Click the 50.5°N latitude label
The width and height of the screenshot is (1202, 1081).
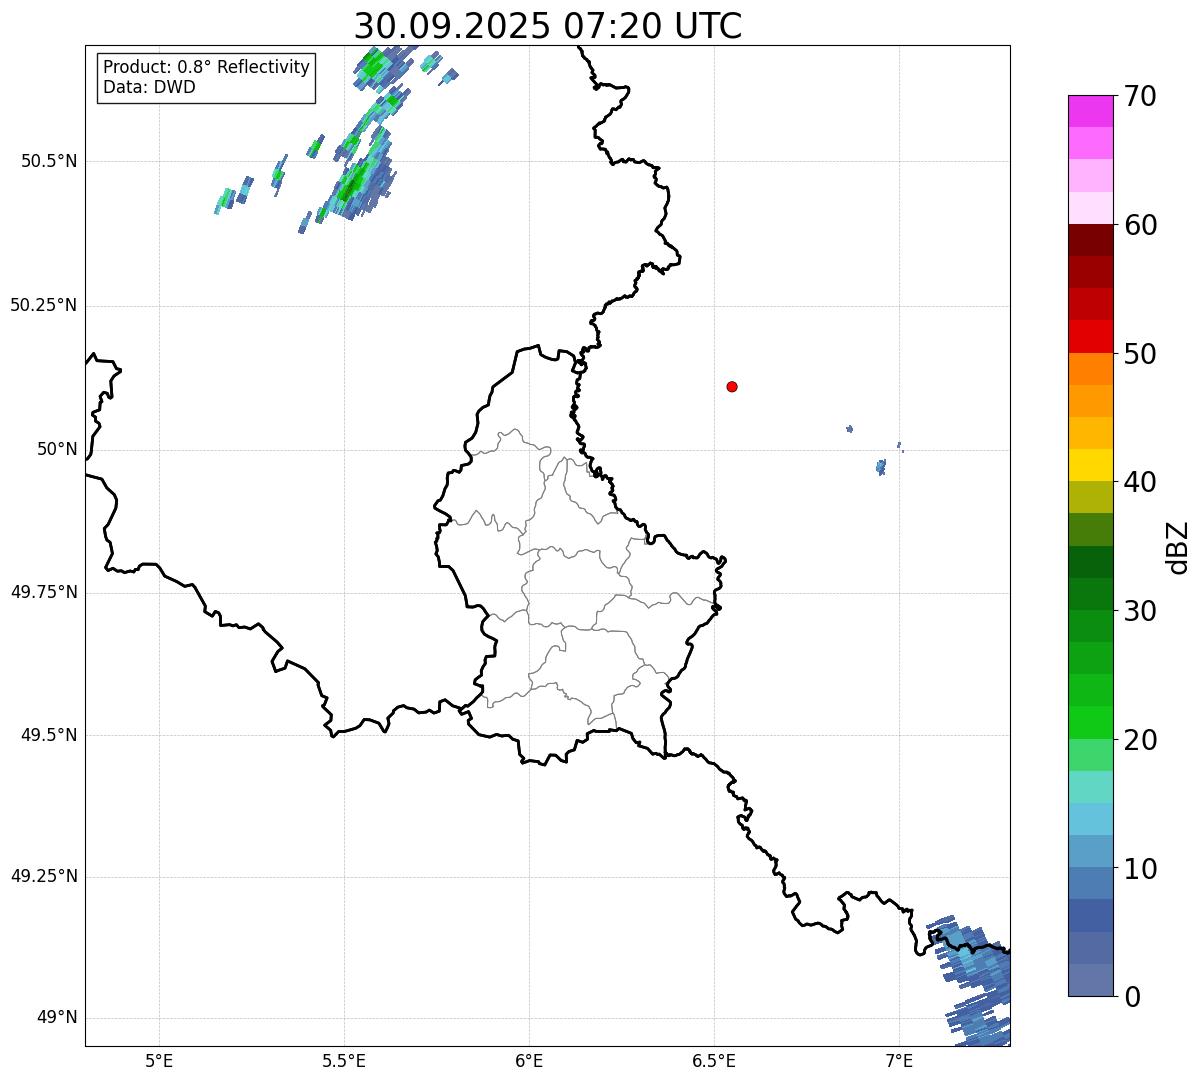tap(49, 161)
